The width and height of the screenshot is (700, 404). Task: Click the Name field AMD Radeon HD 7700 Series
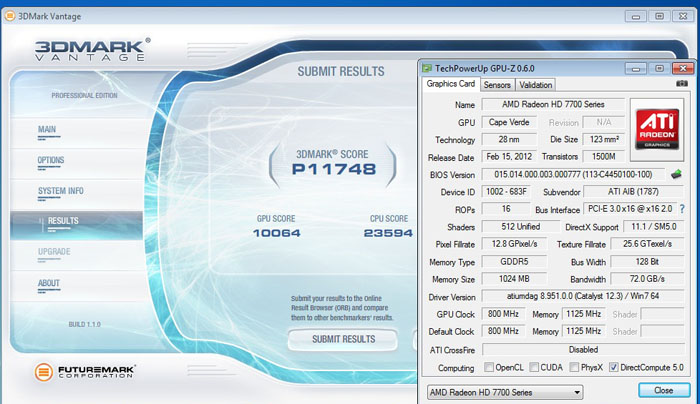tap(553, 104)
